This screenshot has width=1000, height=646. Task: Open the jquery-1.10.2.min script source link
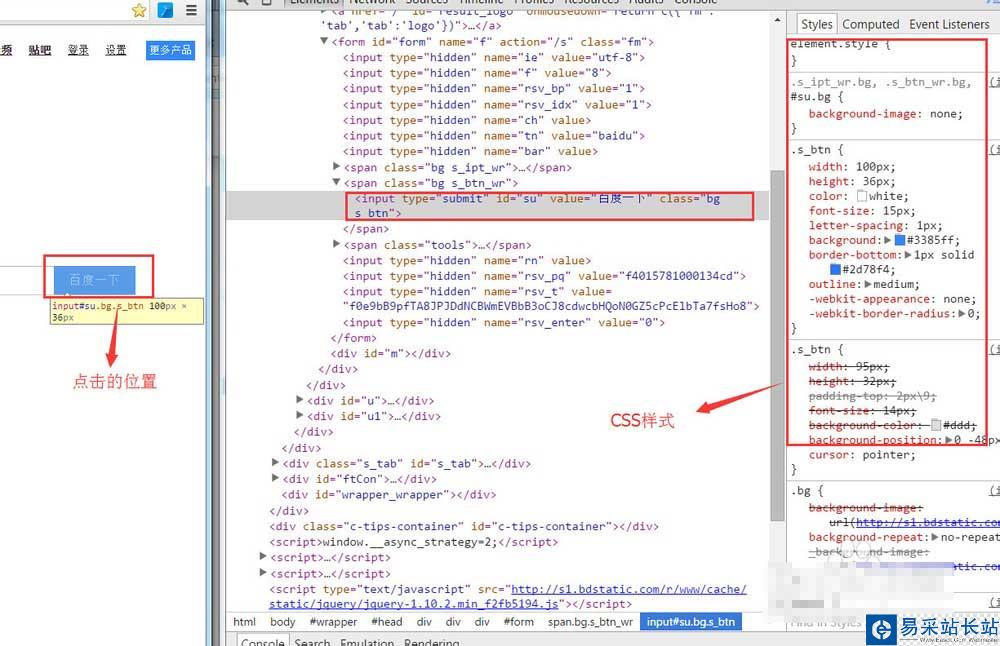[508, 596]
